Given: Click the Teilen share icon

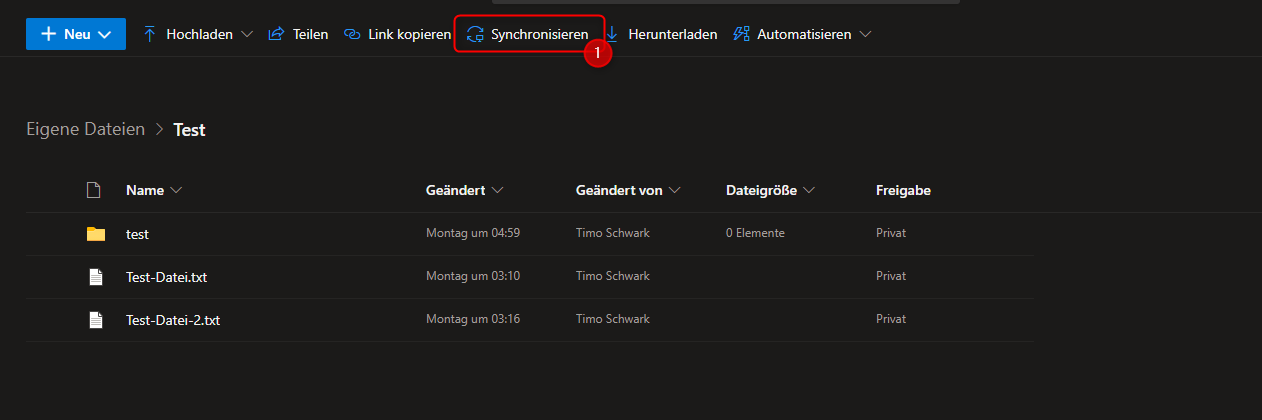Looking at the screenshot, I should coord(276,34).
